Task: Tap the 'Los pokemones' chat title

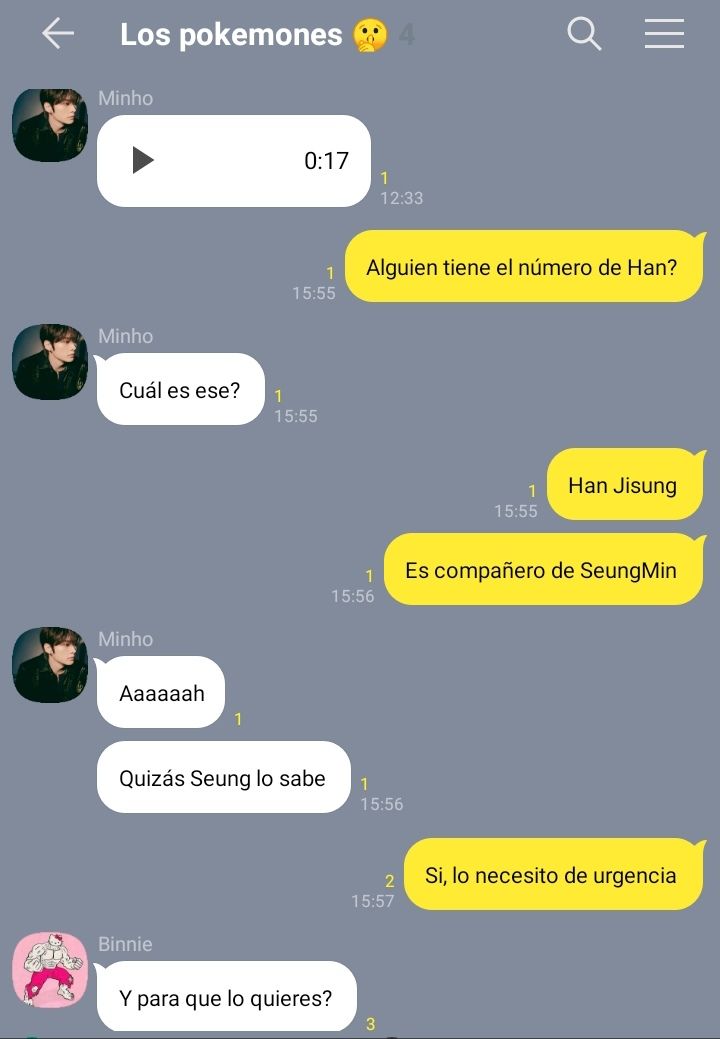Action: point(231,34)
